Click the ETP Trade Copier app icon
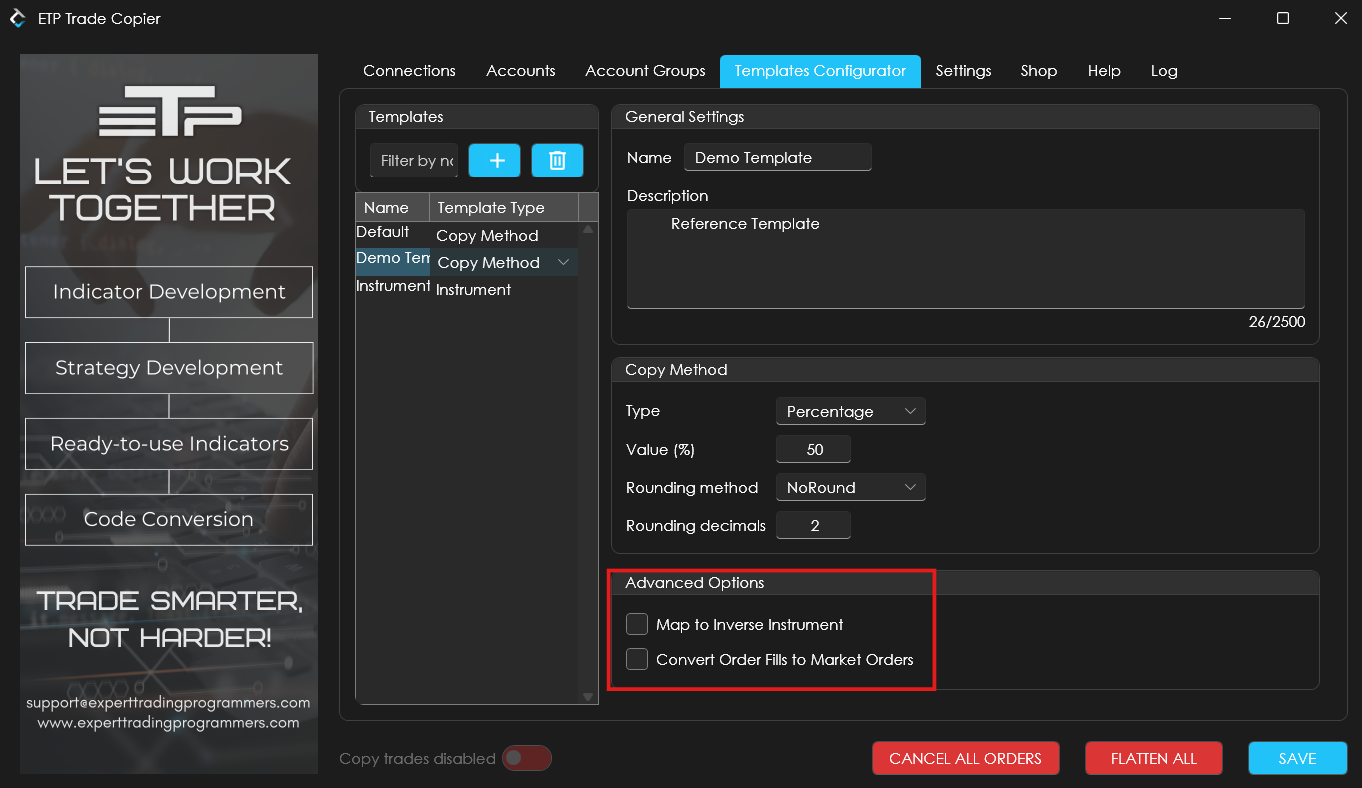This screenshot has height=788, width=1362. click(x=18, y=18)
